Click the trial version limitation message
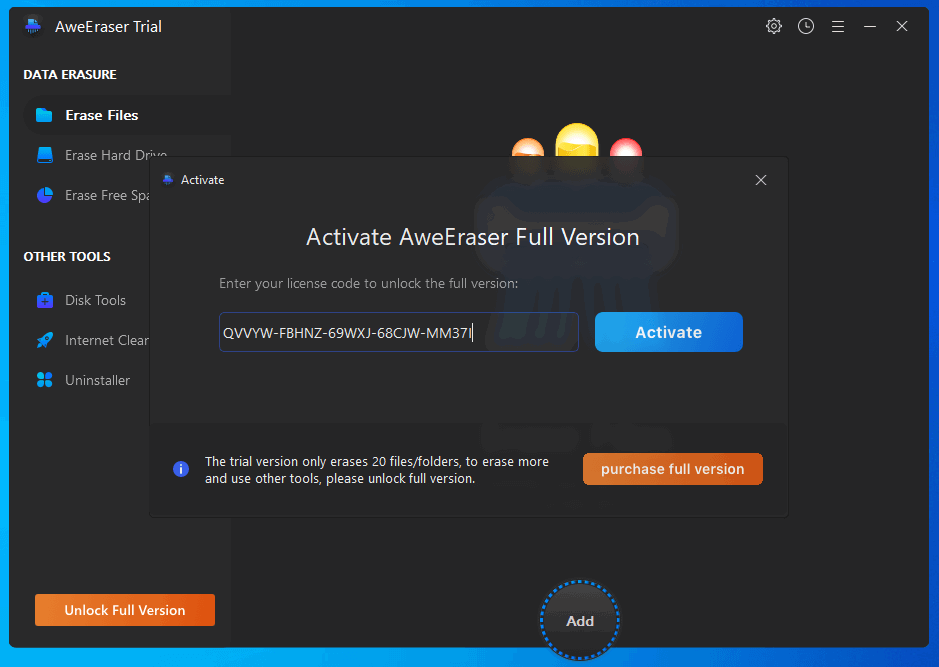Screen dimensions: 939x667 pos(377,470)
